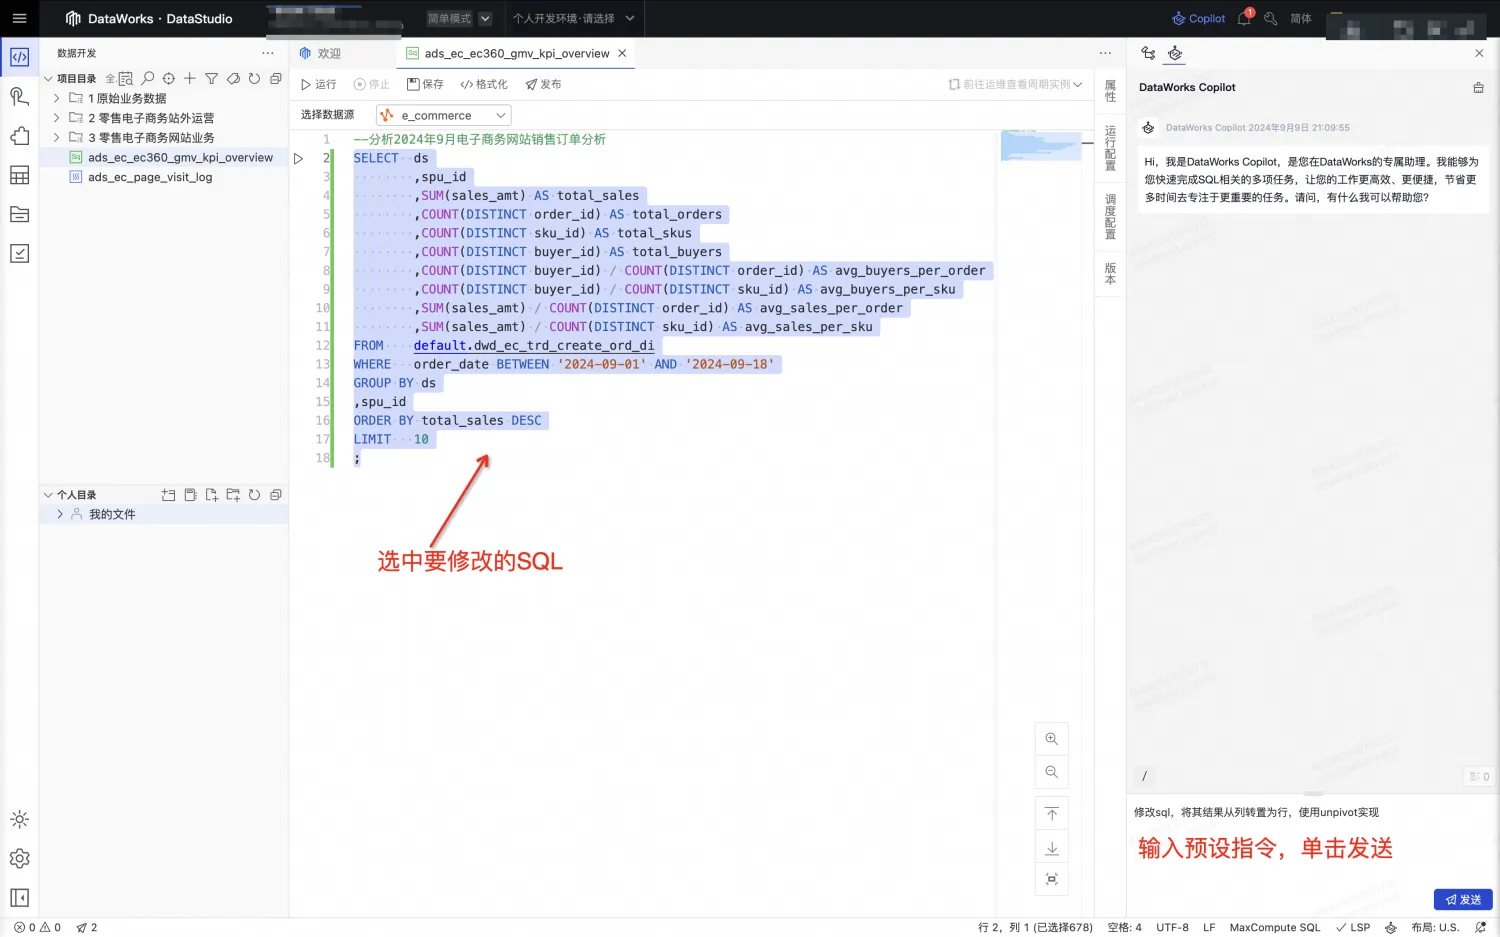Expand folder '1 原始业务数据'
The image size is (1500, 937).
57,98
